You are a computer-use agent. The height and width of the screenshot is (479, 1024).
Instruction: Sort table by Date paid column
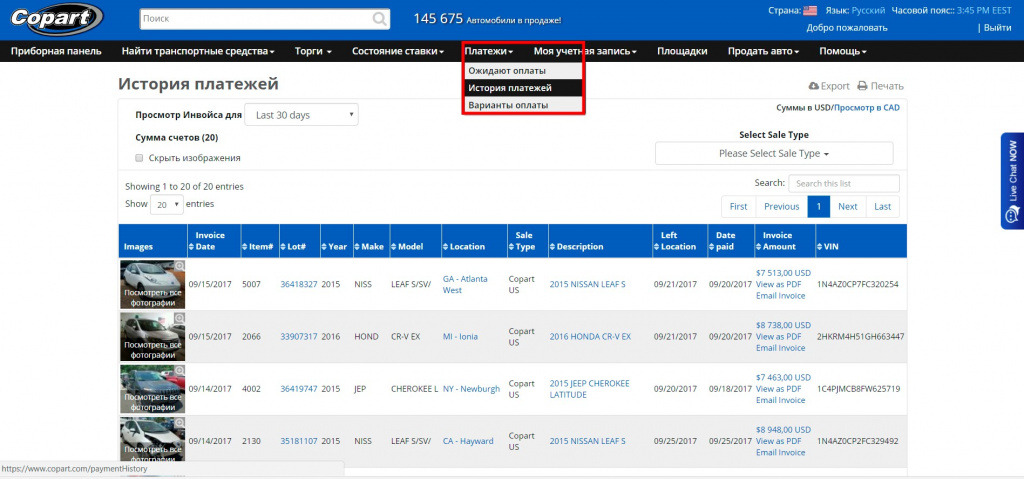(731, 240)
